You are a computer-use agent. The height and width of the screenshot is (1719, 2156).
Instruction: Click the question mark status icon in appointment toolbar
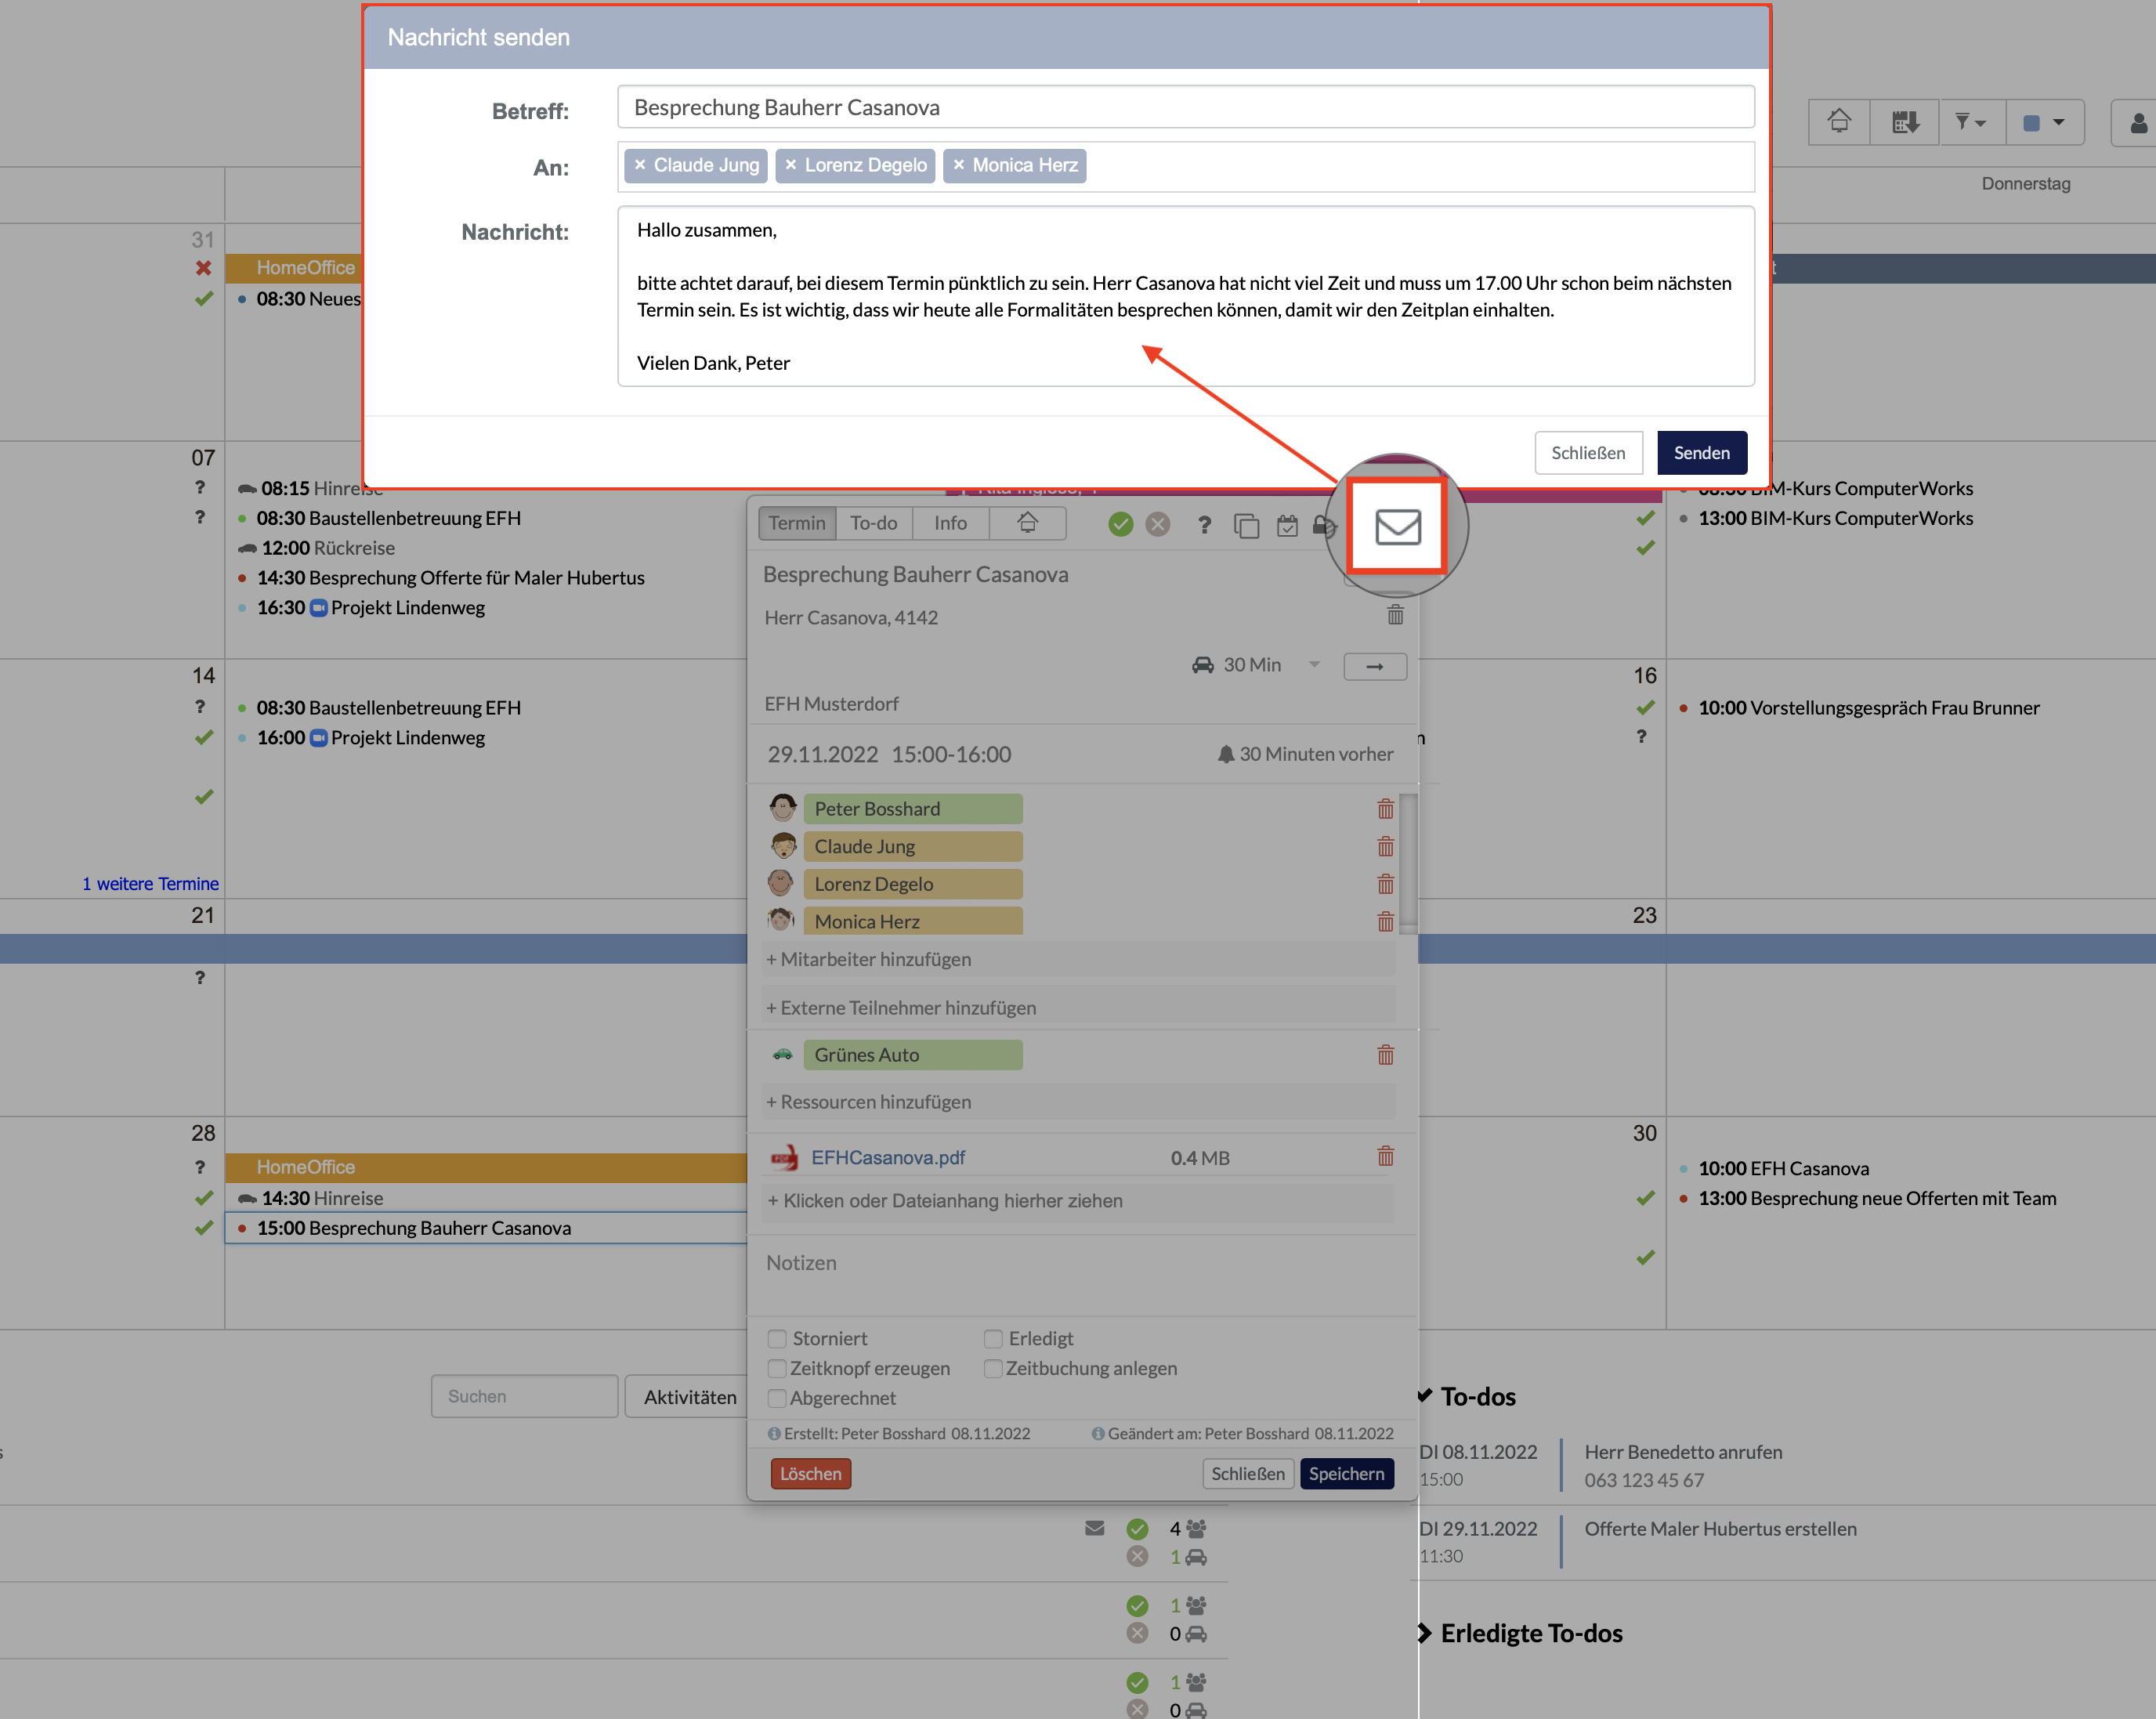tap(1204, 524)
